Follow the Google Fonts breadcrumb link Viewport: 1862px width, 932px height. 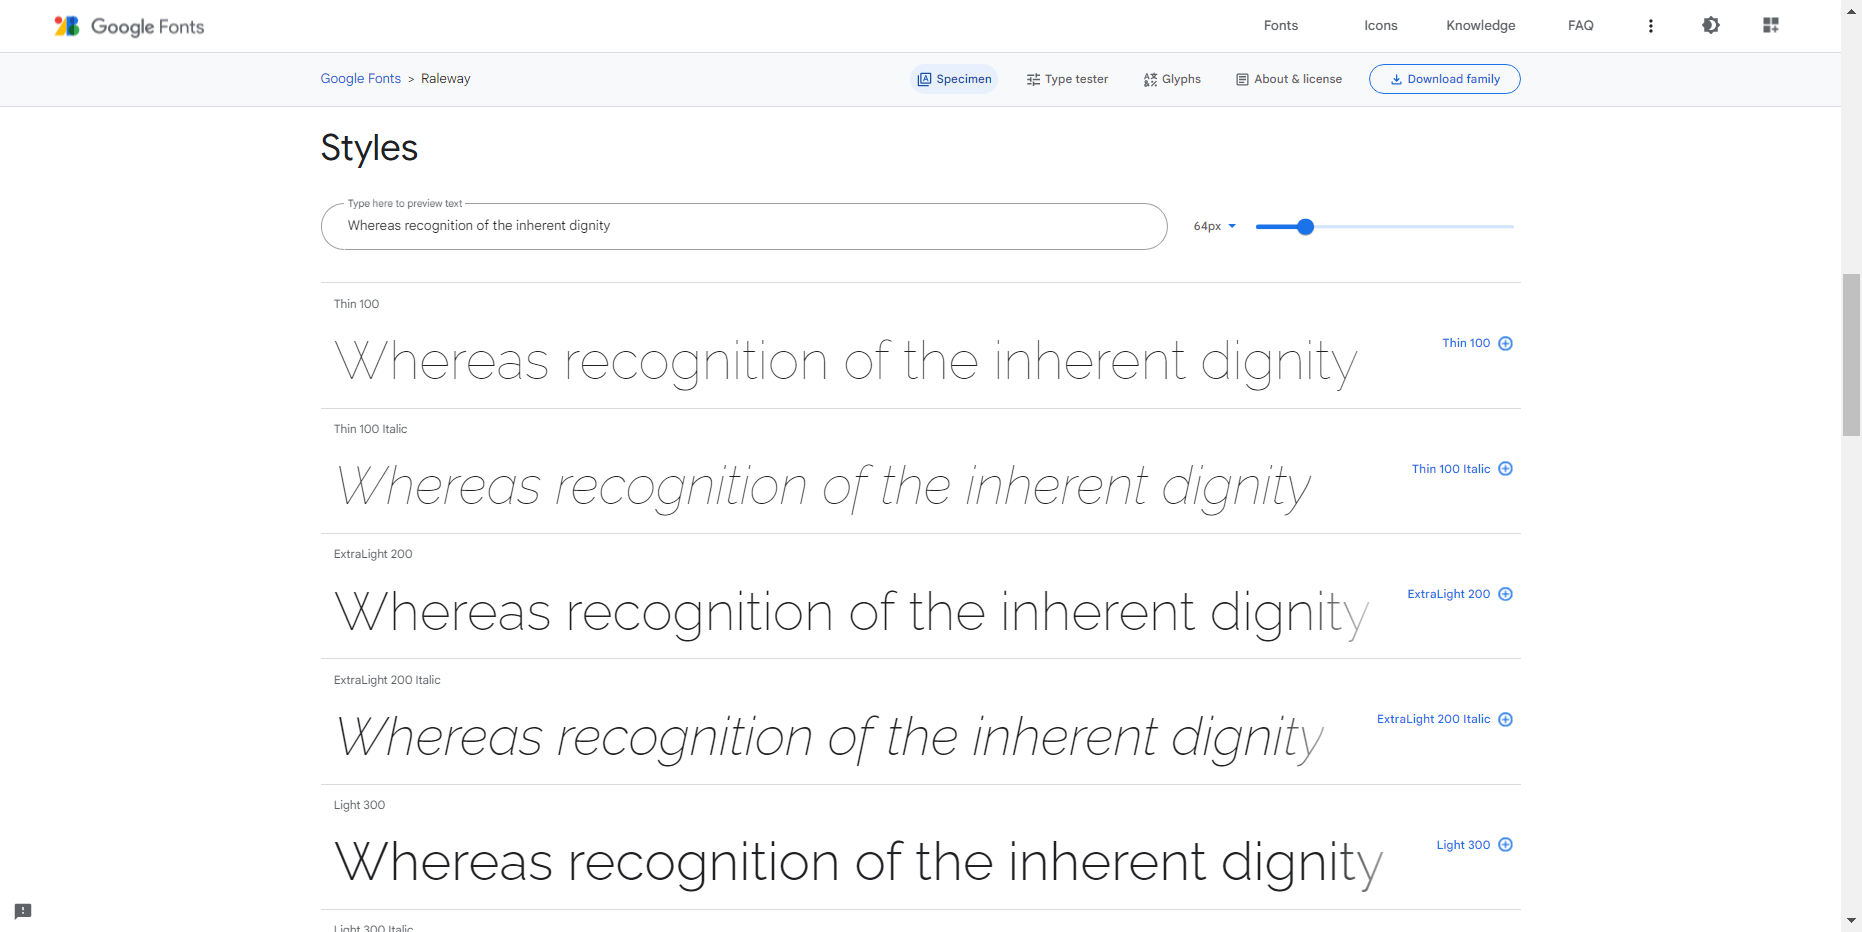coord(360,79)
